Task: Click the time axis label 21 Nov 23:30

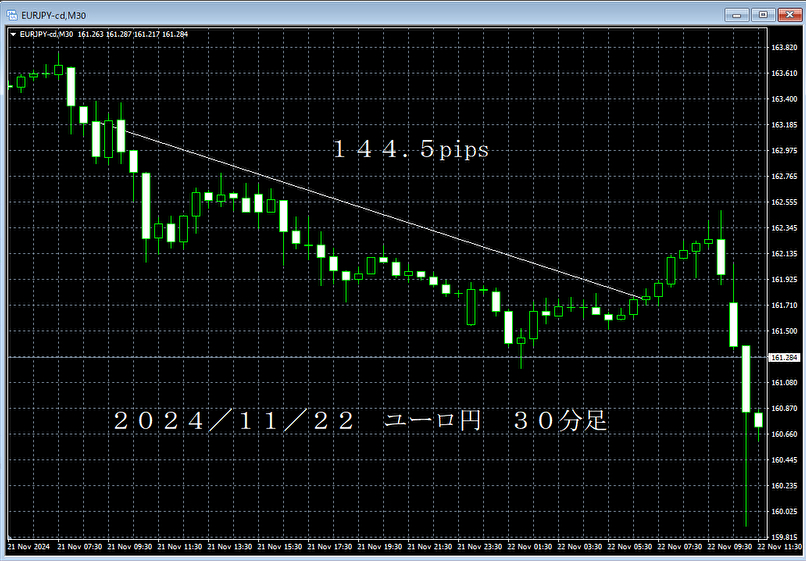Action: (x=480, y=547)
